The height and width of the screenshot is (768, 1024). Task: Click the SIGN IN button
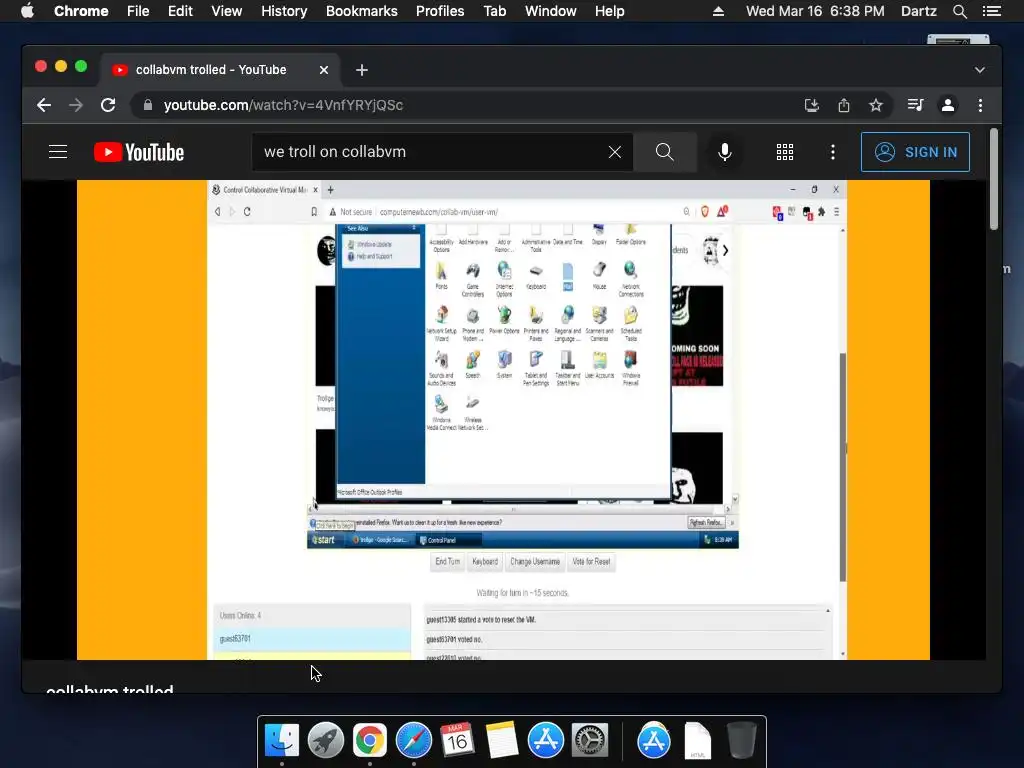pos(915,152)
